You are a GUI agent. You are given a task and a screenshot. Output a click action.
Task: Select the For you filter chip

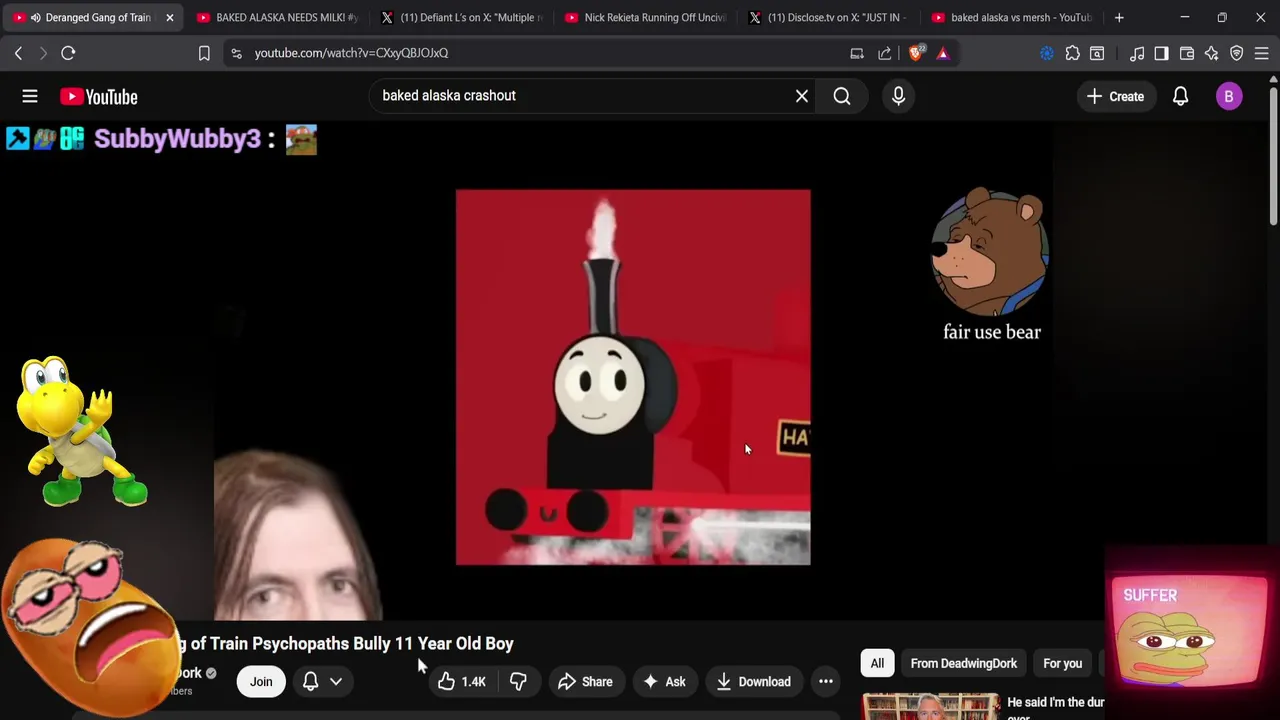pos(1062,663)
